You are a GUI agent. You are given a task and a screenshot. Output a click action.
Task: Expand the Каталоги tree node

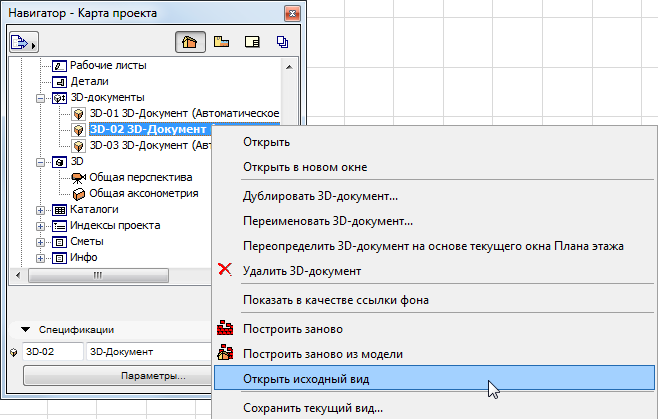(40, 210)
